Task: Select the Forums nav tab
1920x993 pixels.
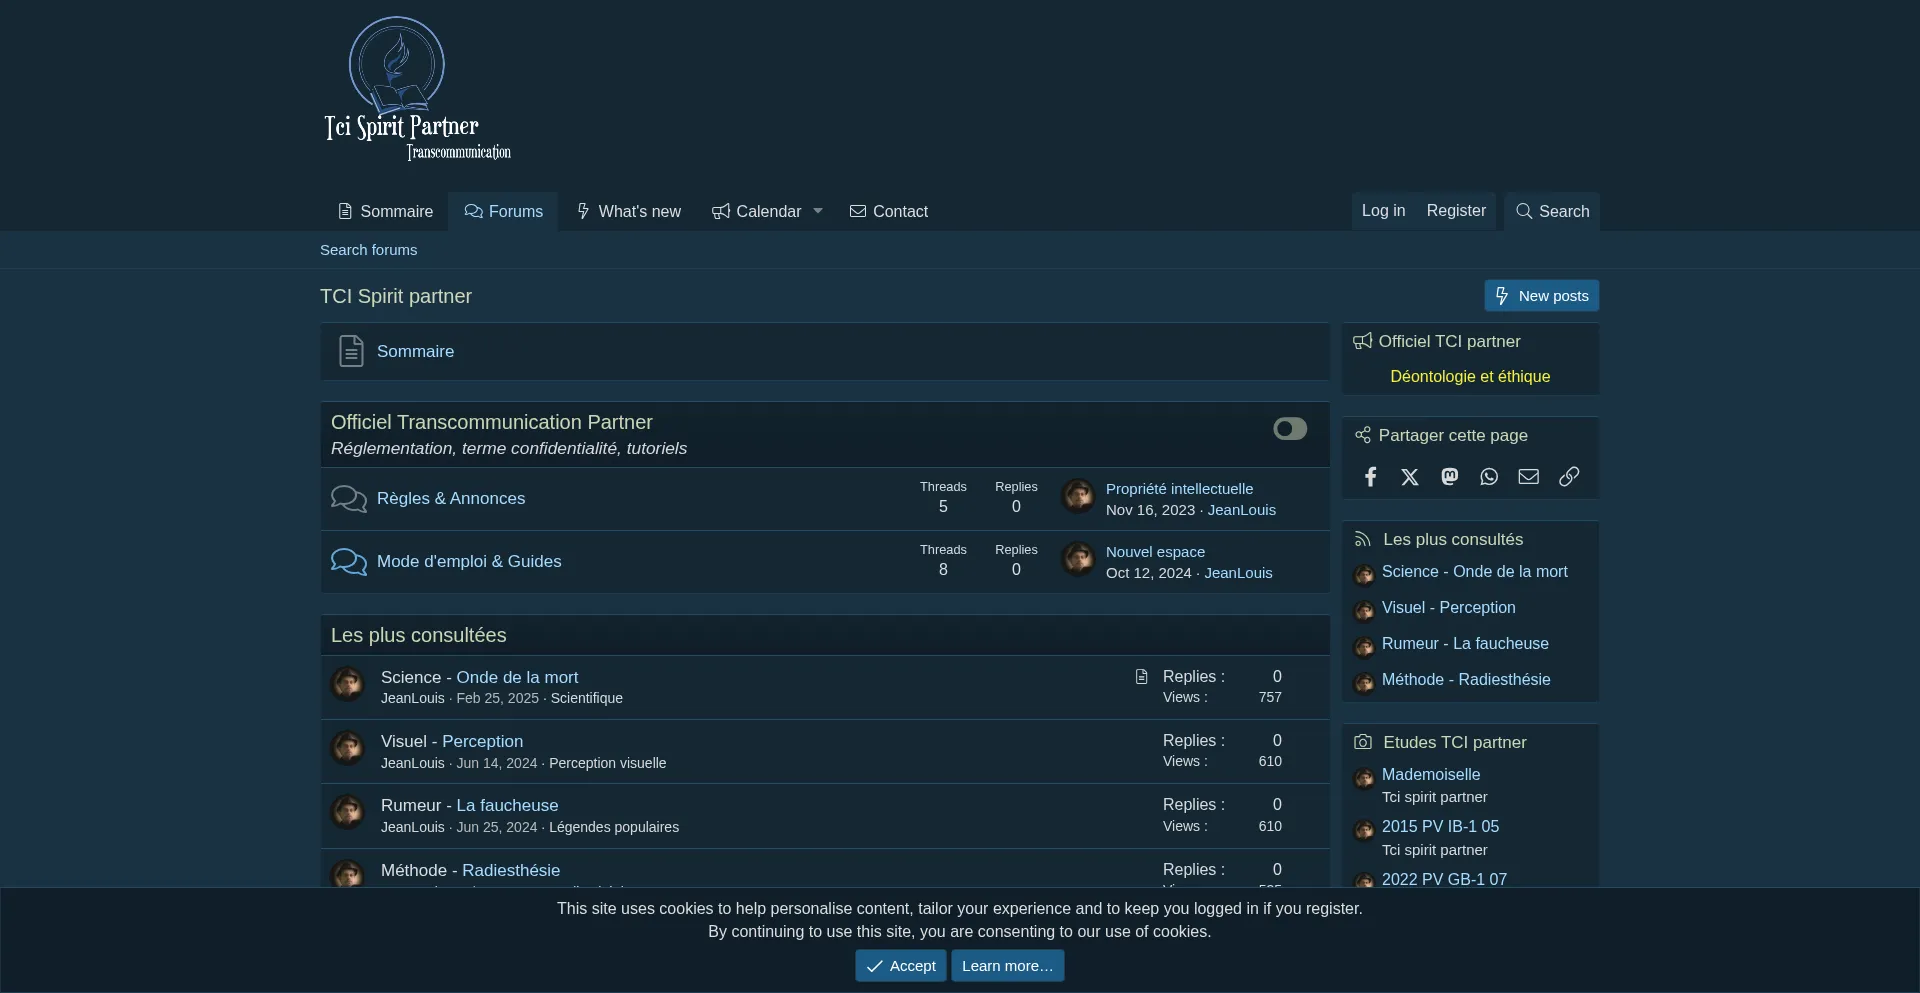Action: (x=503, y=212)
